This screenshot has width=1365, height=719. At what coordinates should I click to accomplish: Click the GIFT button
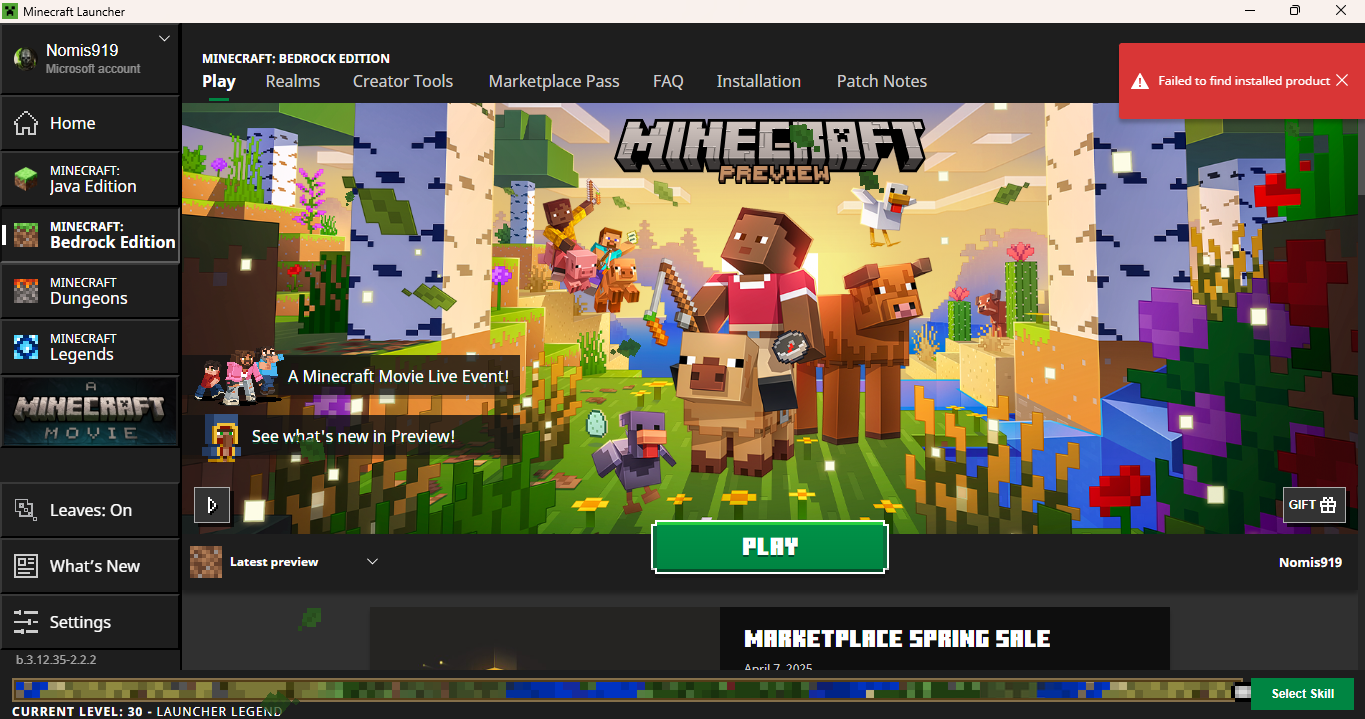pyautogui.click(x=1314, y=505)
